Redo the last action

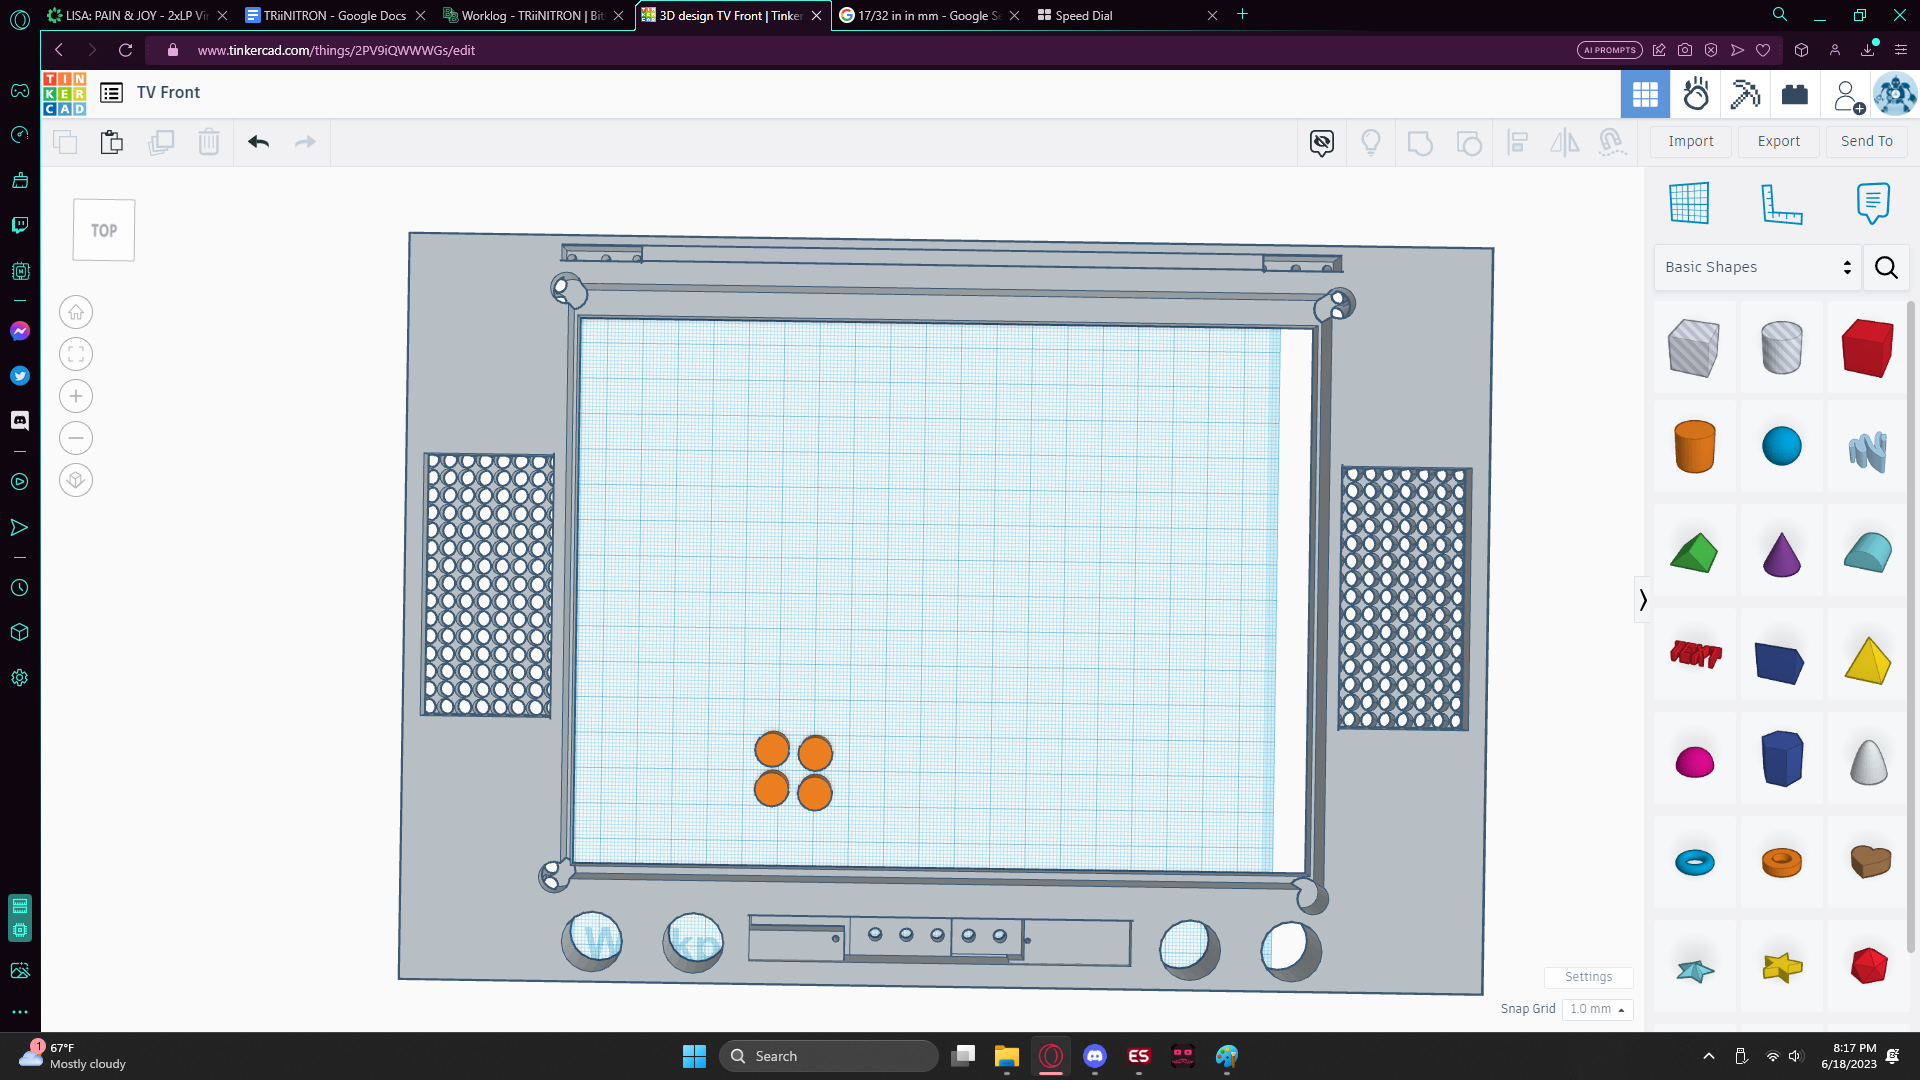305,142
